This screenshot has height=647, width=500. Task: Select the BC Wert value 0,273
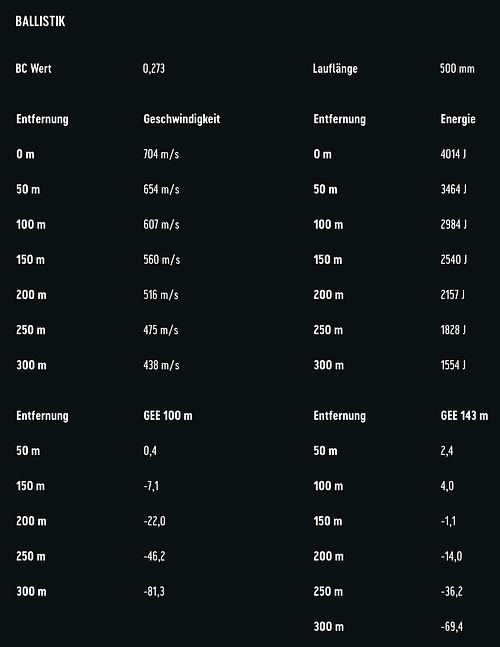tap(154, 68)
